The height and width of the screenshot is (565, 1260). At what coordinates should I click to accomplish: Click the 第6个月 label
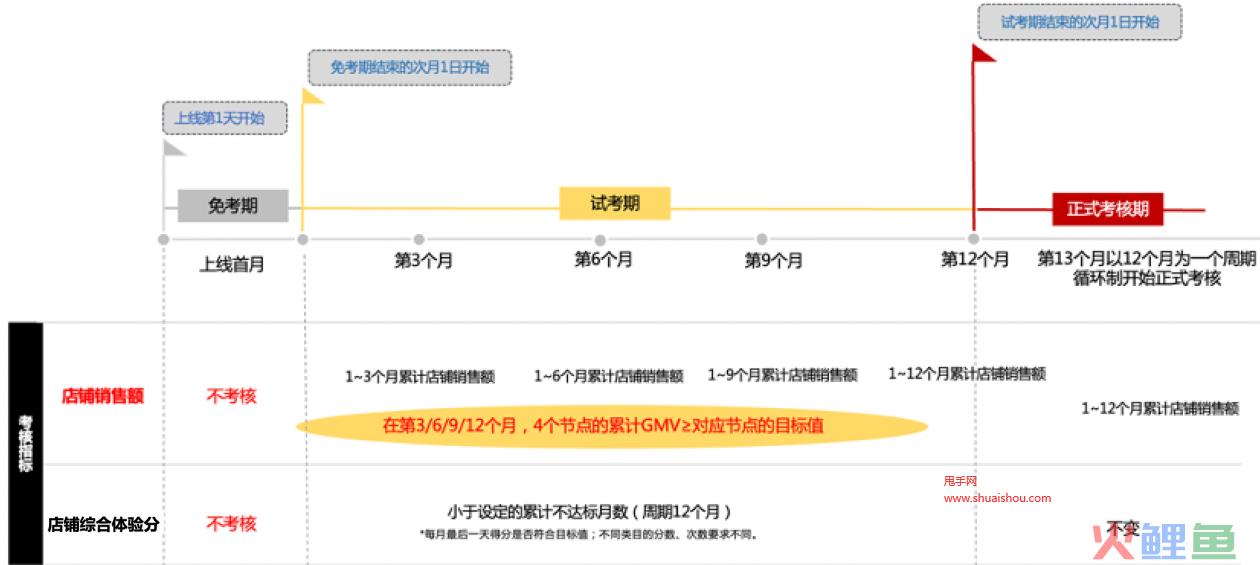click(x=603, y=260)
